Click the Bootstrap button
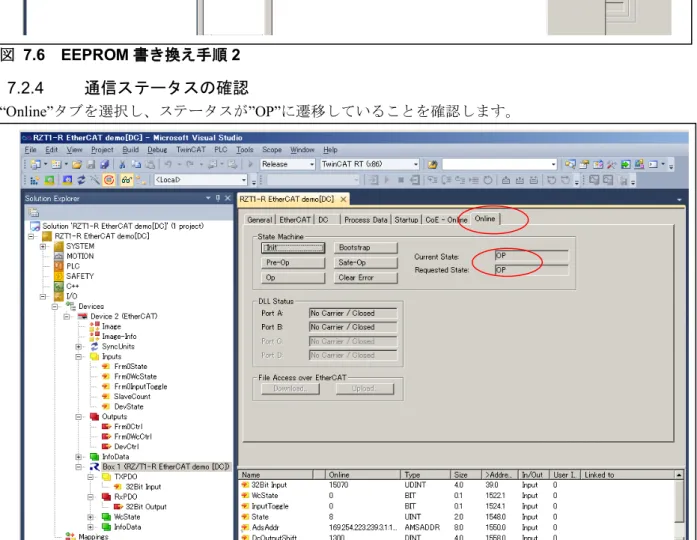This screenshot has width=697, height=540. pyautogui.click(x=365, y=248)
